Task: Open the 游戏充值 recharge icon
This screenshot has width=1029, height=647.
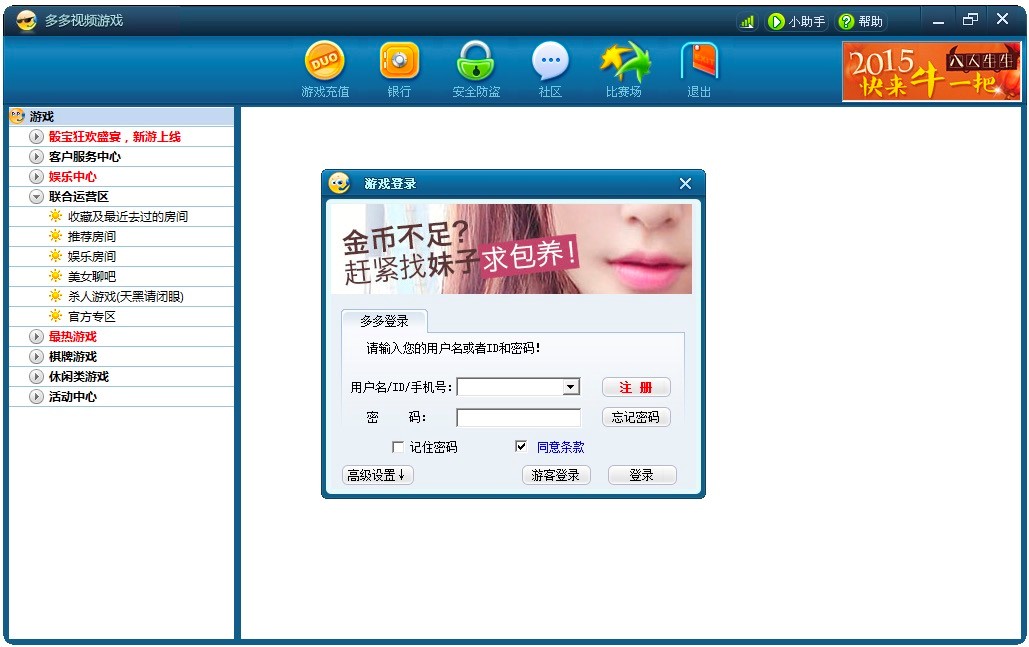Action: [325, 62]
